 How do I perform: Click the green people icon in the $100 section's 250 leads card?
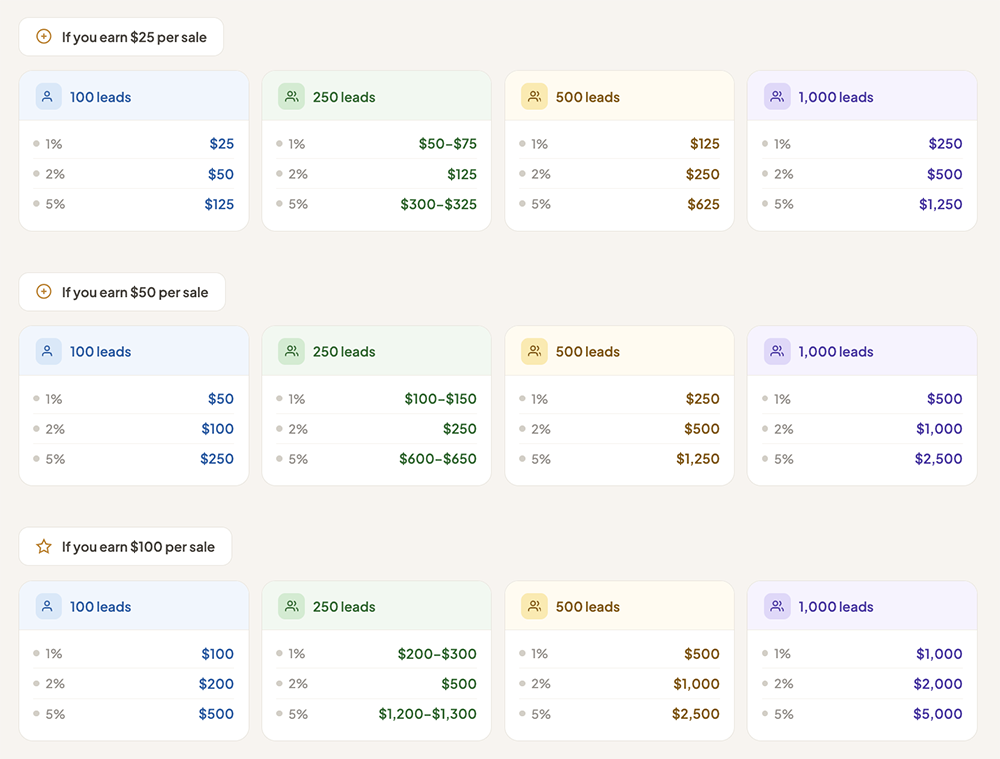click(x=291, y=606)
